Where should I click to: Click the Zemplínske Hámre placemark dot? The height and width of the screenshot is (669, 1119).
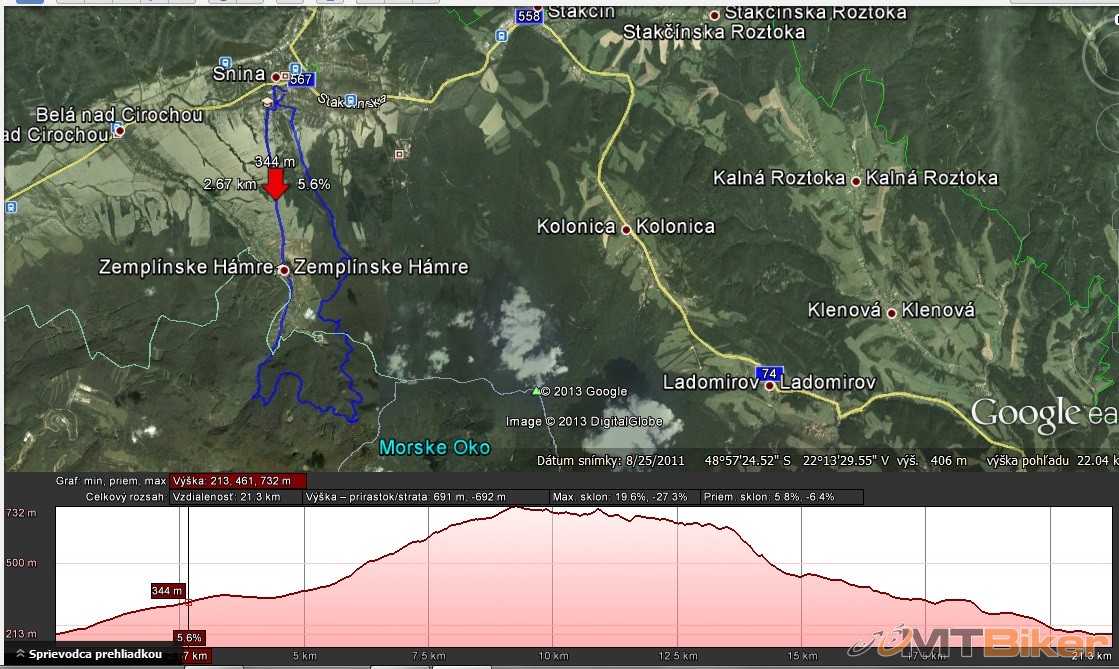(x=284, y=269)
